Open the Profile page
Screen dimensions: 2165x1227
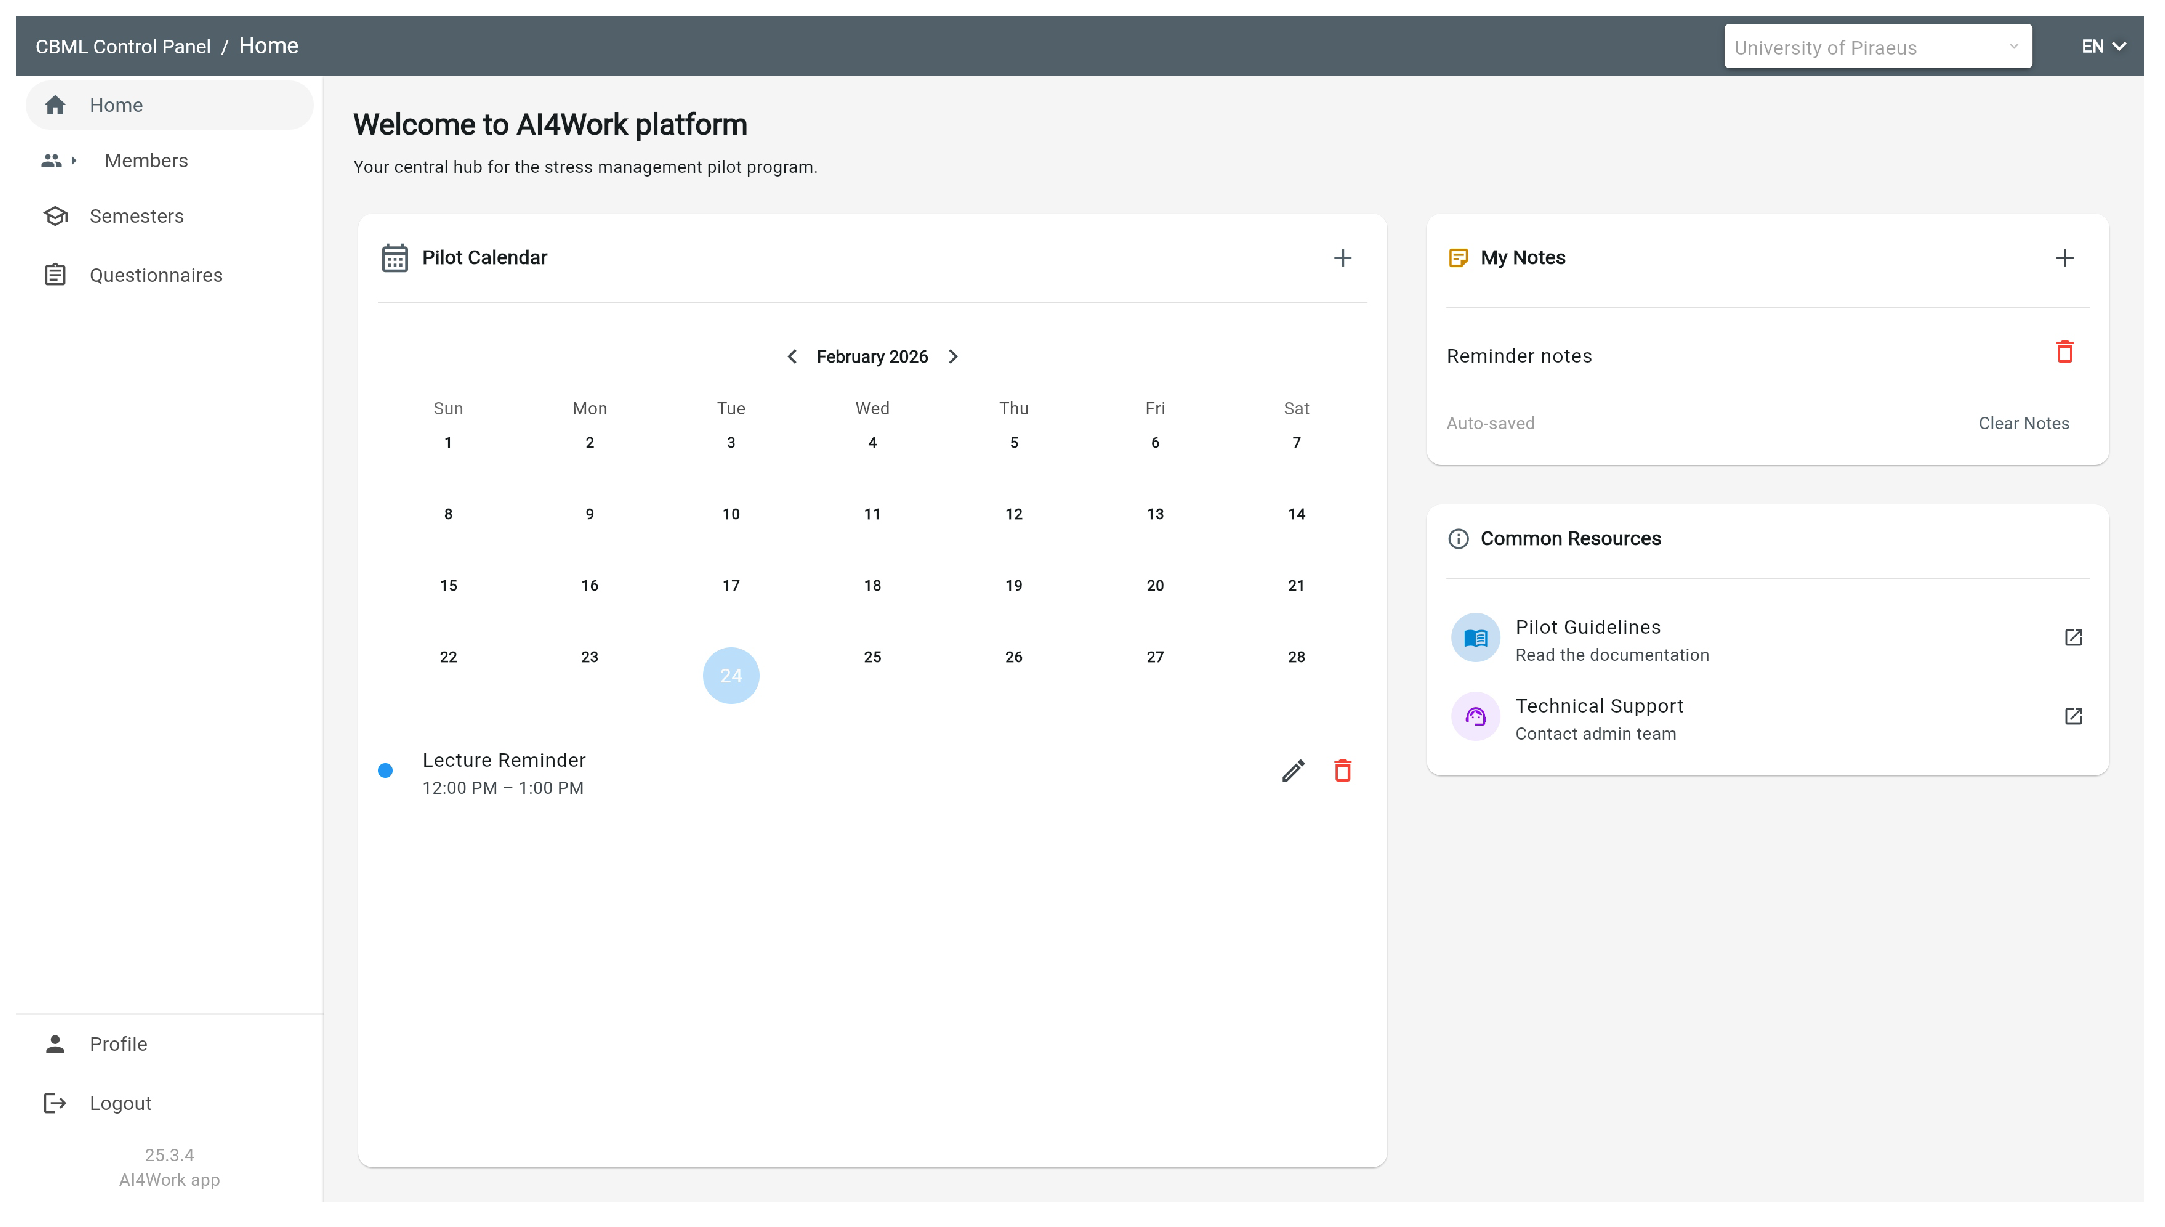pos(118,1044)
